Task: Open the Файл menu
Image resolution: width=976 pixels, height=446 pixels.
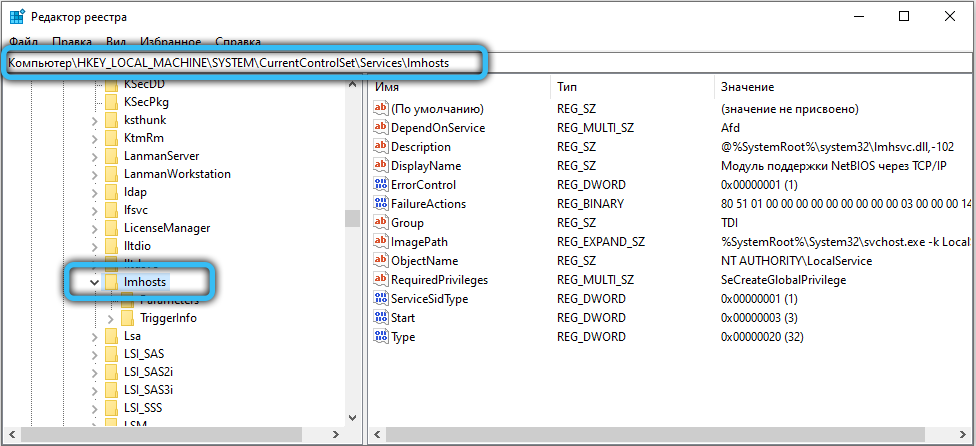Action: click(x=23, y=42)
